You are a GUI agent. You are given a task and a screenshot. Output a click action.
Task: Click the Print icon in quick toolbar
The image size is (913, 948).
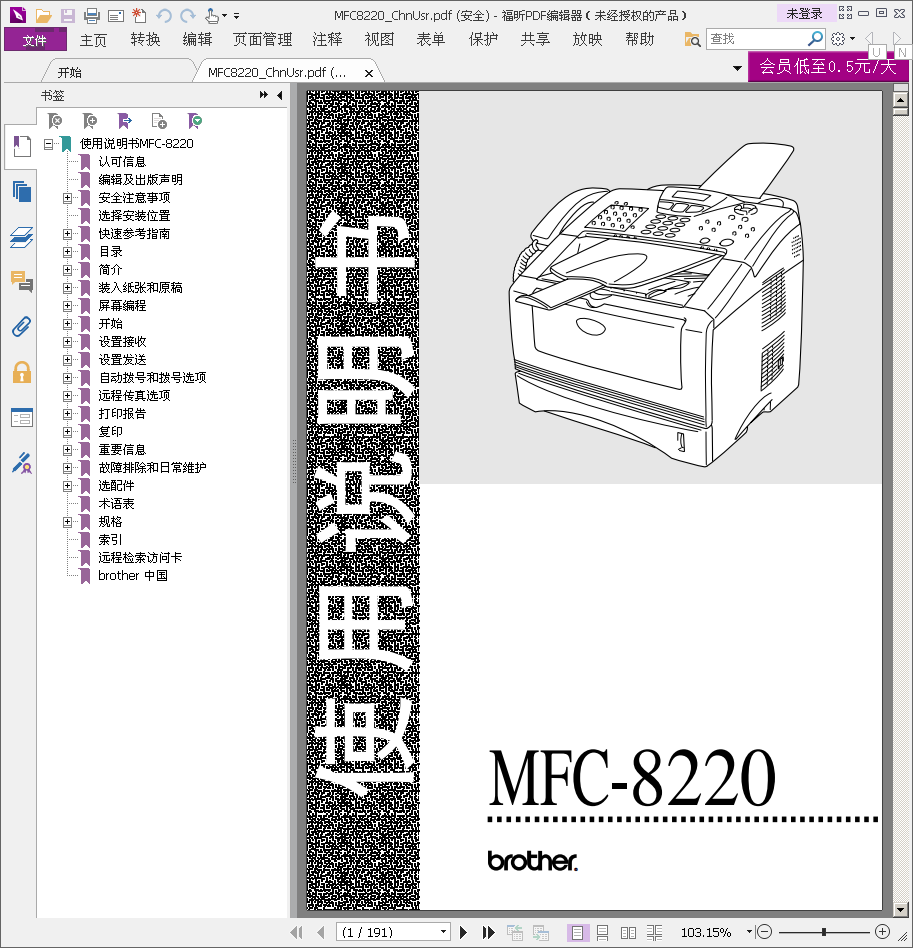click(92, 16)
